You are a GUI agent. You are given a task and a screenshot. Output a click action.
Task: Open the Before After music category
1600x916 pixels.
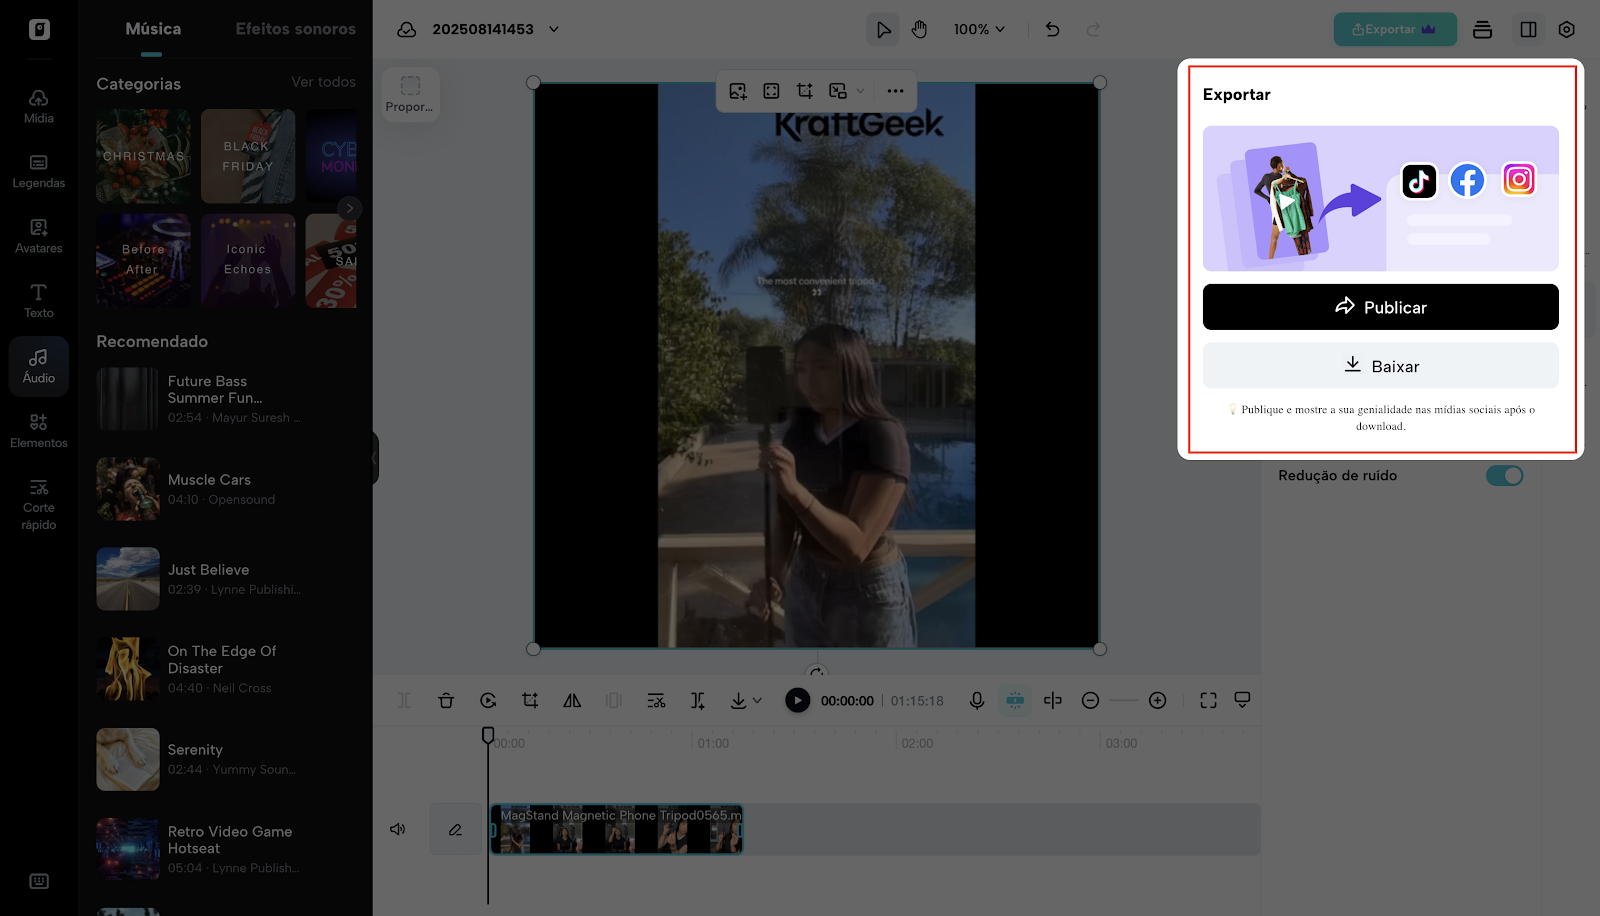pyautogui.click(x=143, y=260)
